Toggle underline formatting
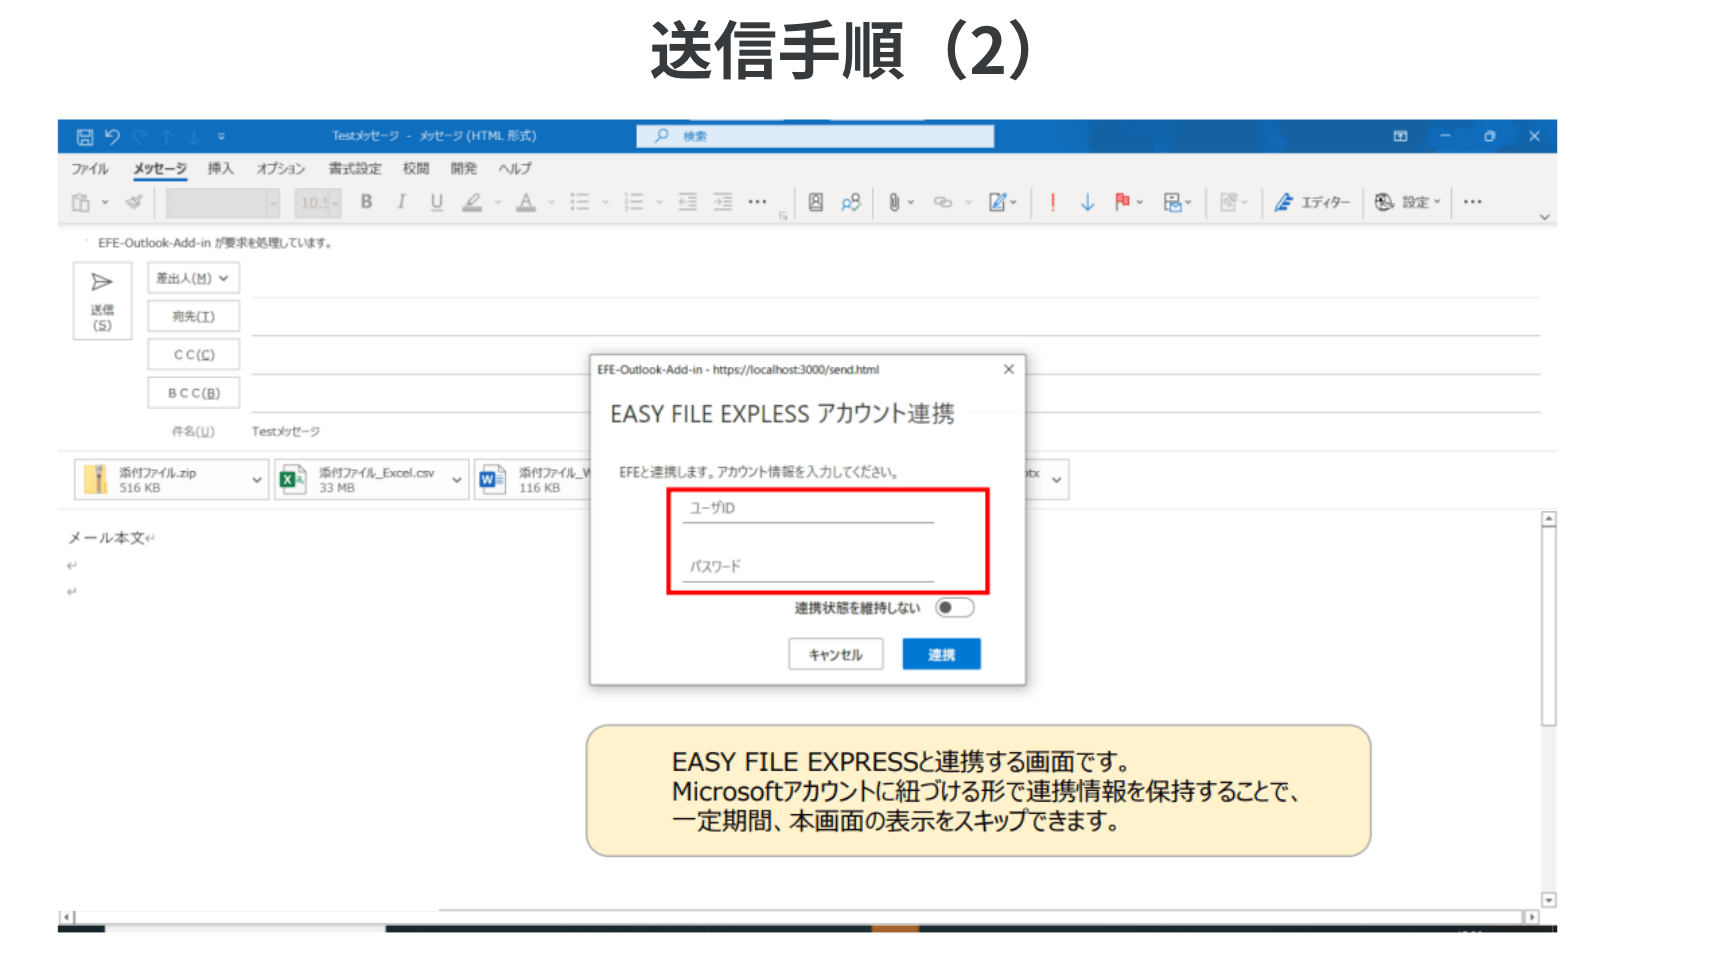The image size is (1720, 971). point(437,202)
